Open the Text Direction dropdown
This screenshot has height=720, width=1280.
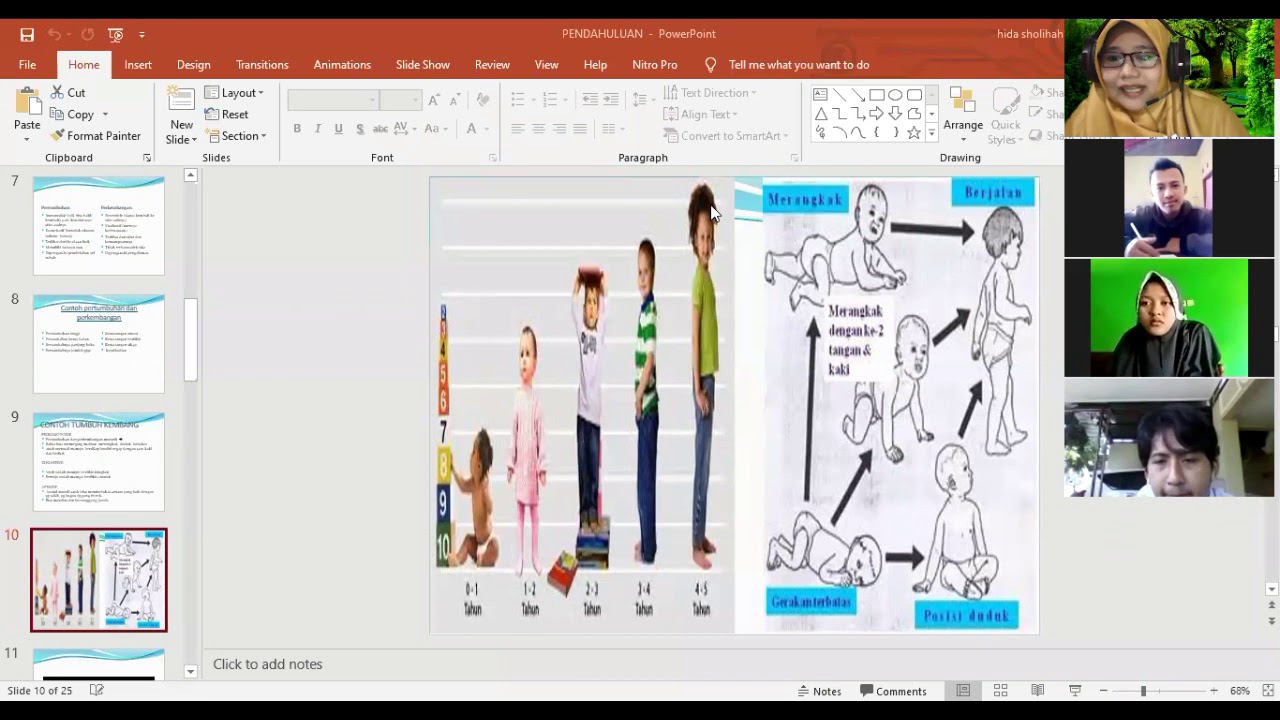710,93
